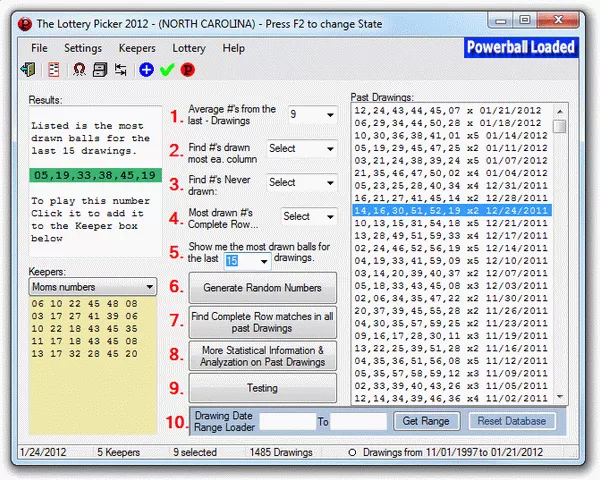Viewport: 600px width, 480px height.
Task: Click the swap arrows toolbar icon
Action: tap(121, 69)
